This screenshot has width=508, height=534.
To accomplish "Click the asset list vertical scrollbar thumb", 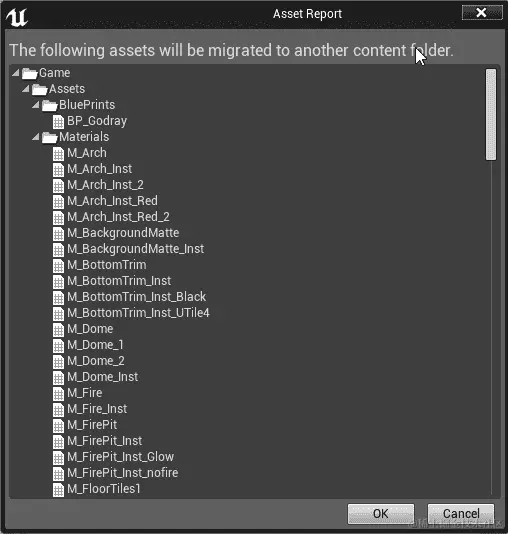I will [491, 114].
